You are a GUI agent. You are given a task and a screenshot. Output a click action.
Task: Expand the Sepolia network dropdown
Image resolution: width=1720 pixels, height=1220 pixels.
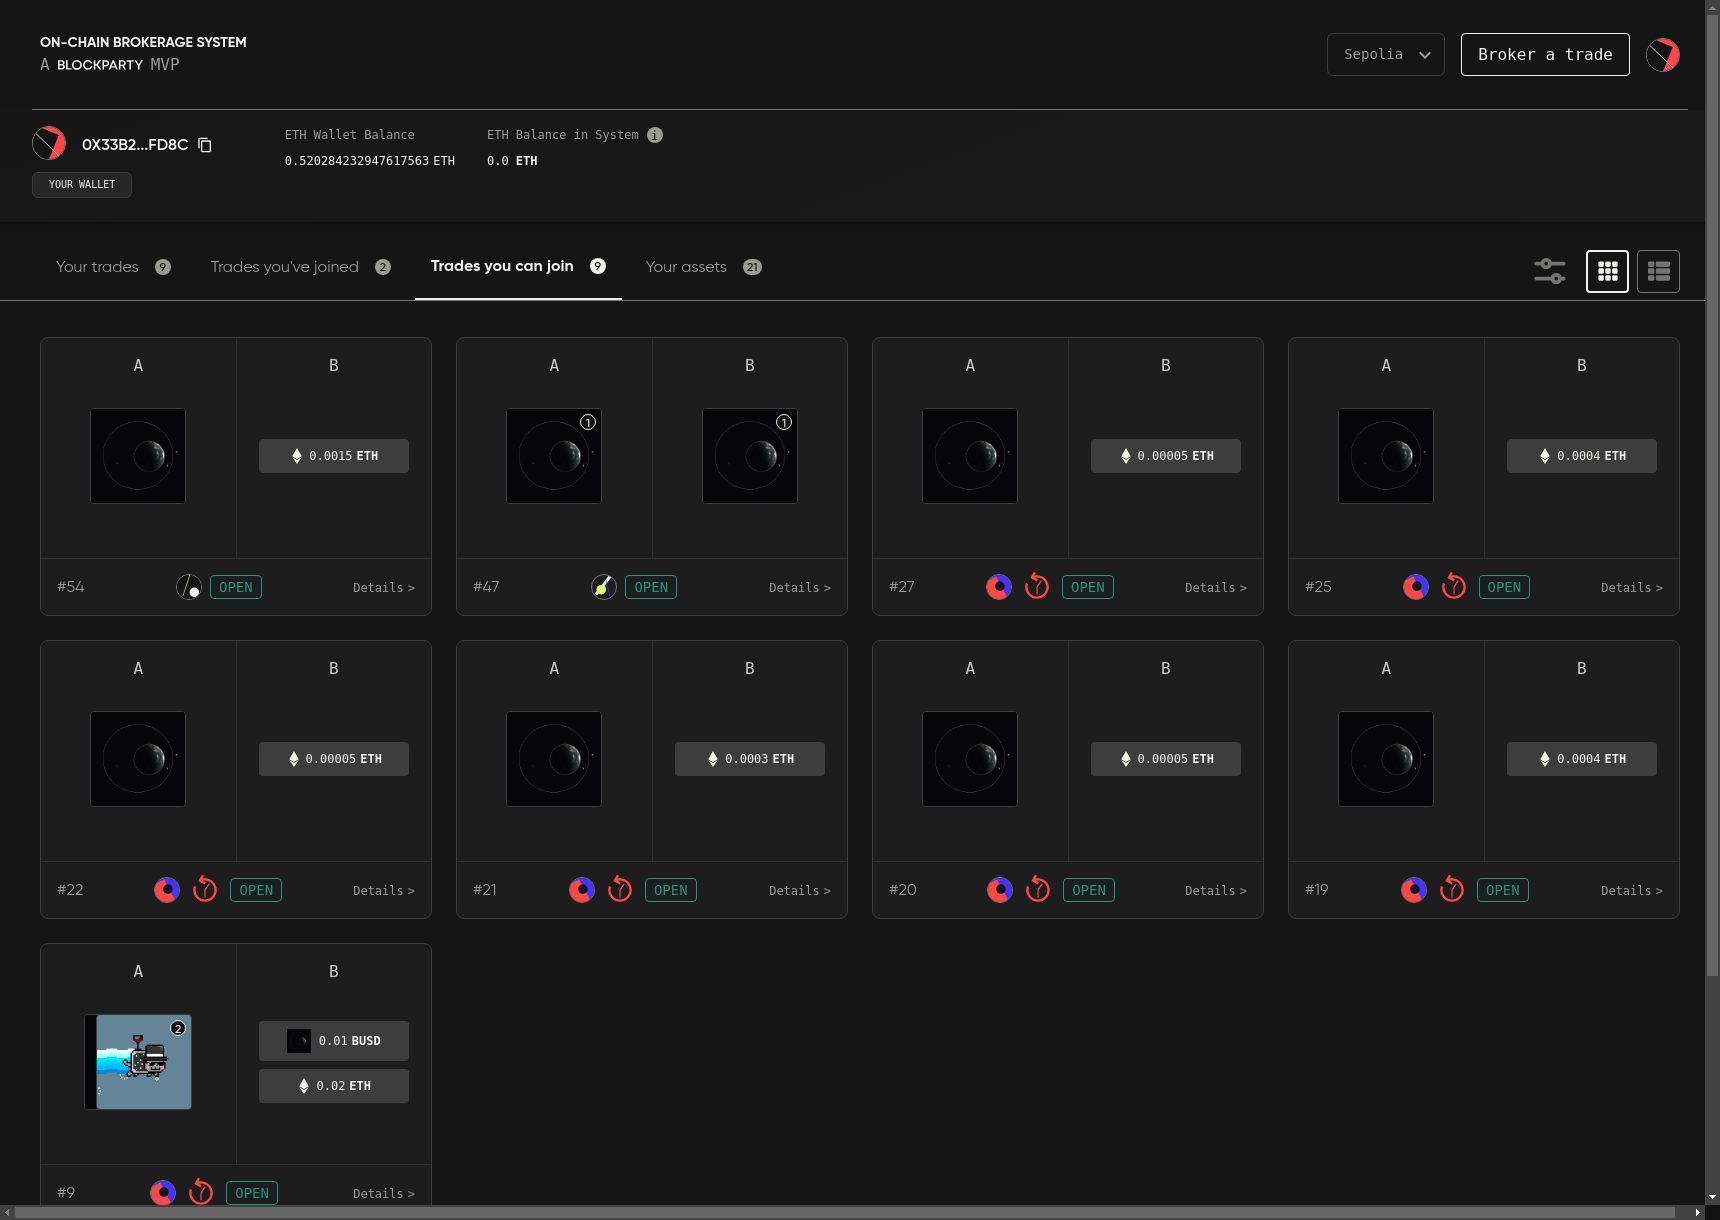(x=1385, y=55)
